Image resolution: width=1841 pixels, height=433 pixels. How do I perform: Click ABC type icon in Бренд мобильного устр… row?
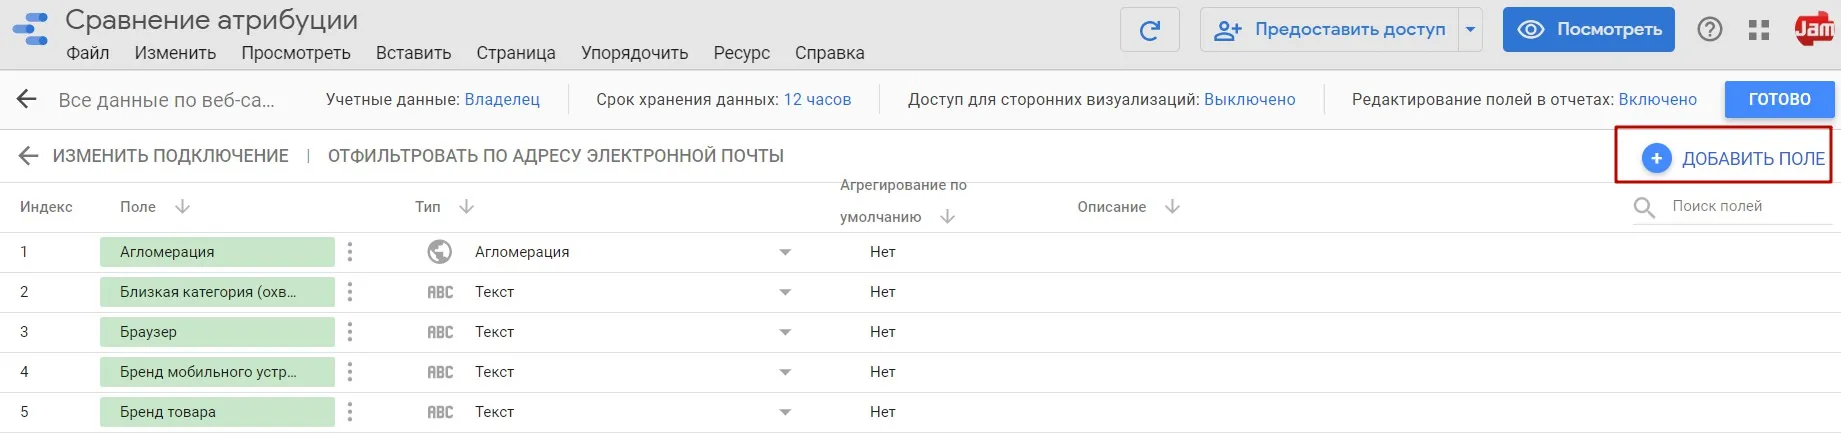(440, 372)
